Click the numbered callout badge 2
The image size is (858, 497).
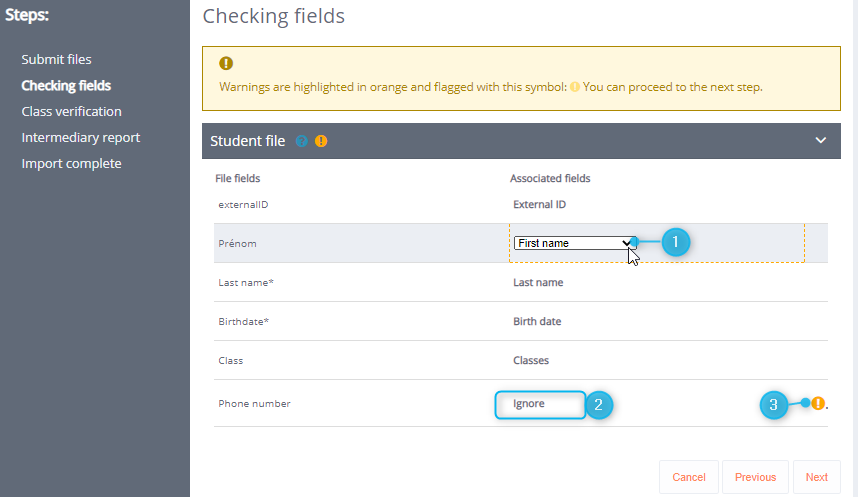(598, 404)
